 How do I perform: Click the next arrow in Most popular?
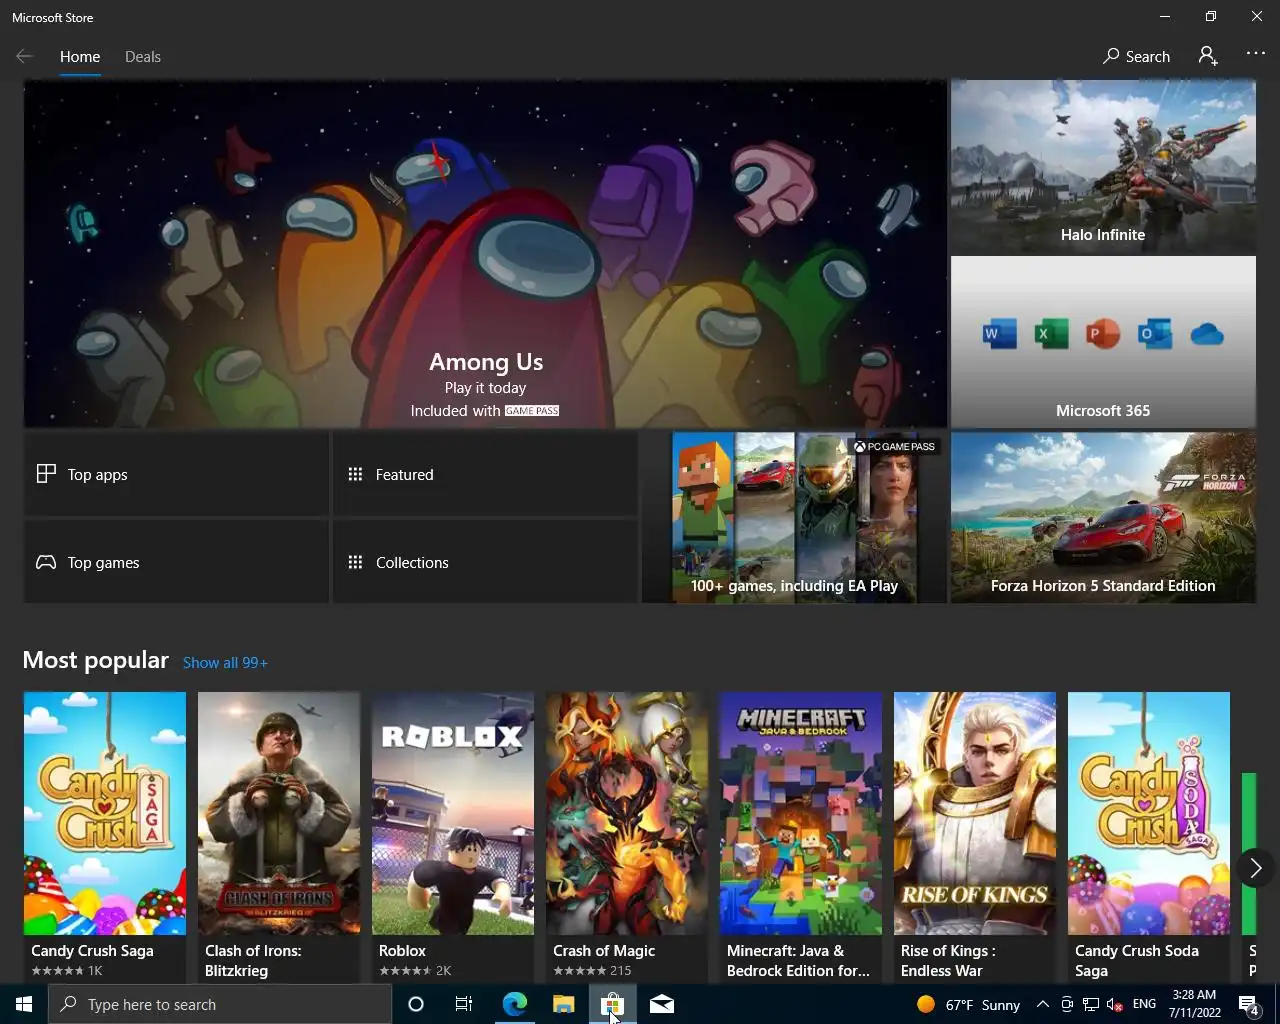[x=1256, y=868]
